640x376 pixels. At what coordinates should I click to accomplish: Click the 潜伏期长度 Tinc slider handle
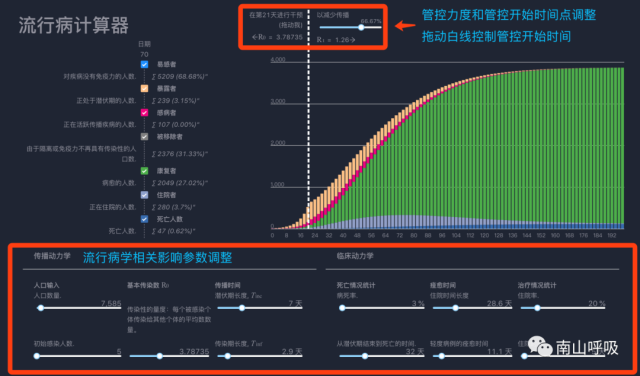[242, 308]
